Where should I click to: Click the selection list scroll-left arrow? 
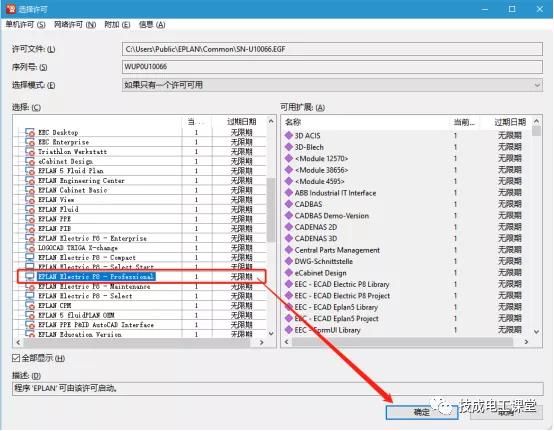18,342
